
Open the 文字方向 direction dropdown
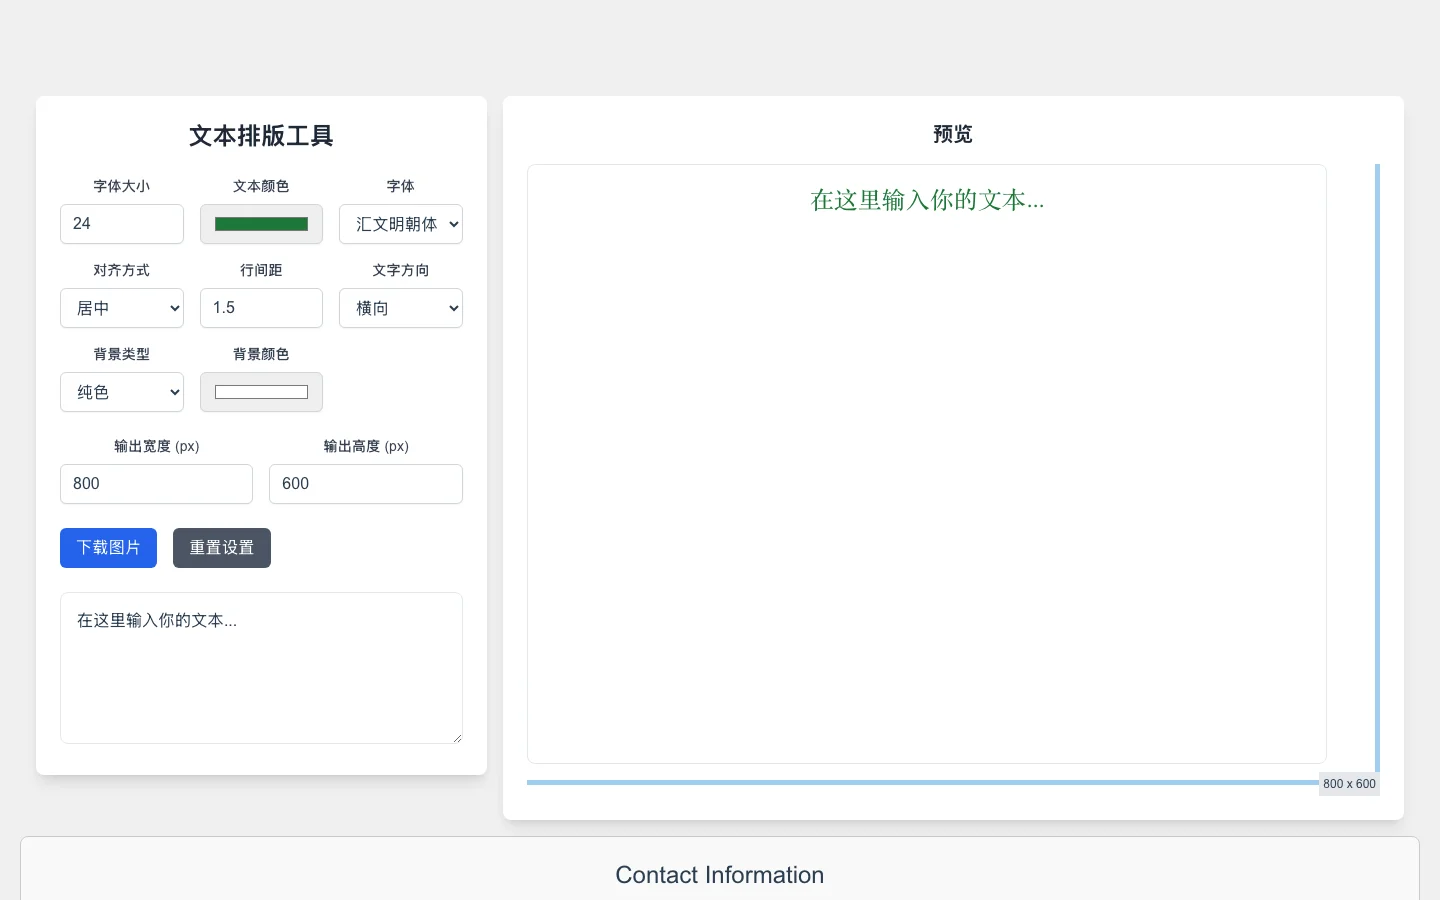click(401, 308)
